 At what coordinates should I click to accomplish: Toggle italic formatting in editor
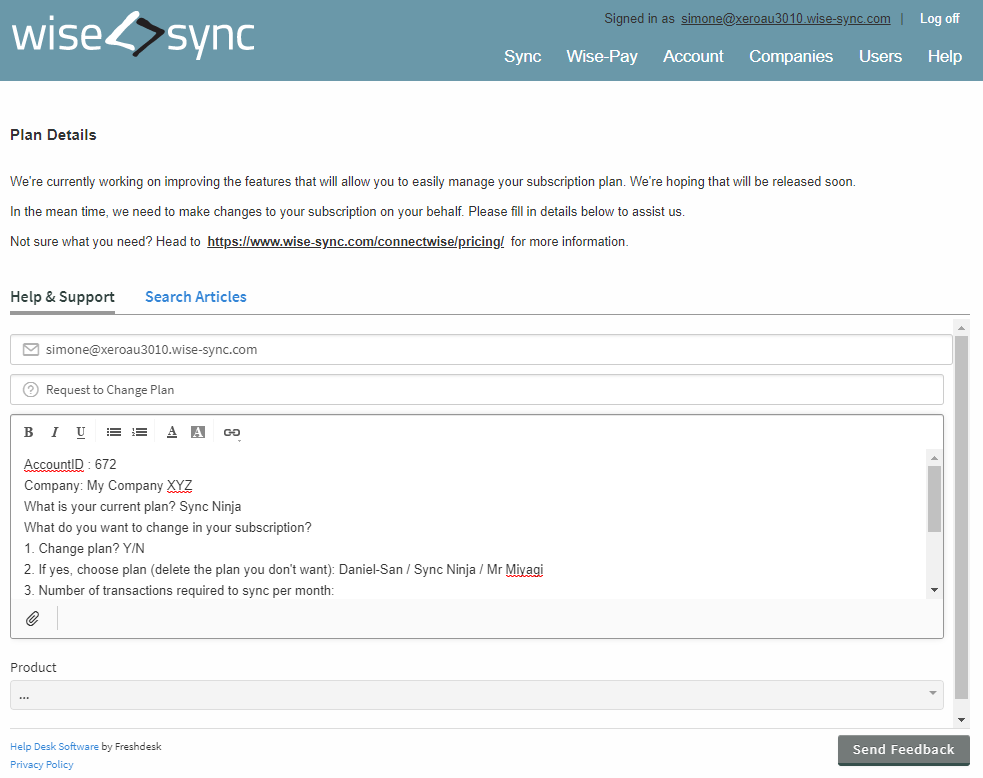tap(55, 432)
